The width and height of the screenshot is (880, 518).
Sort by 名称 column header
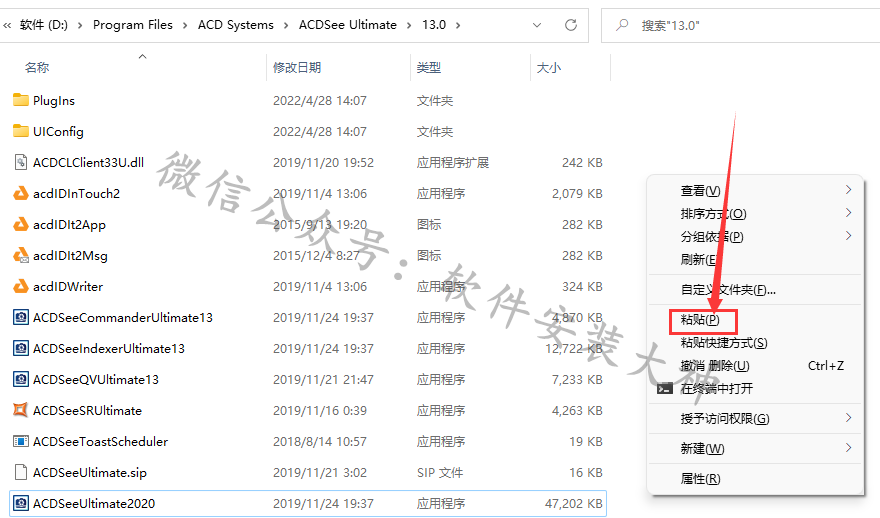tap(37, 67)
